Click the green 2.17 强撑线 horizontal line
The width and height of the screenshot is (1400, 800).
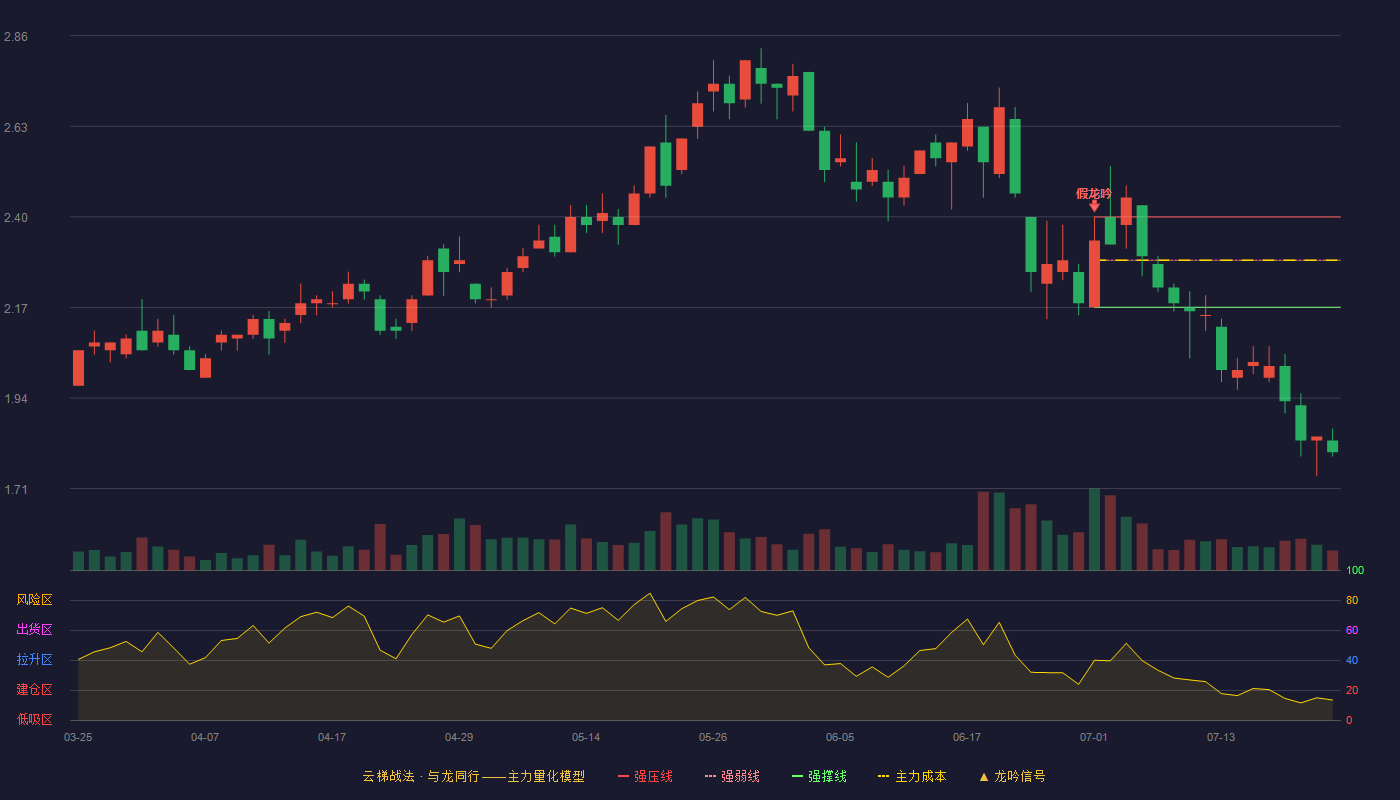pos(1220,307)
